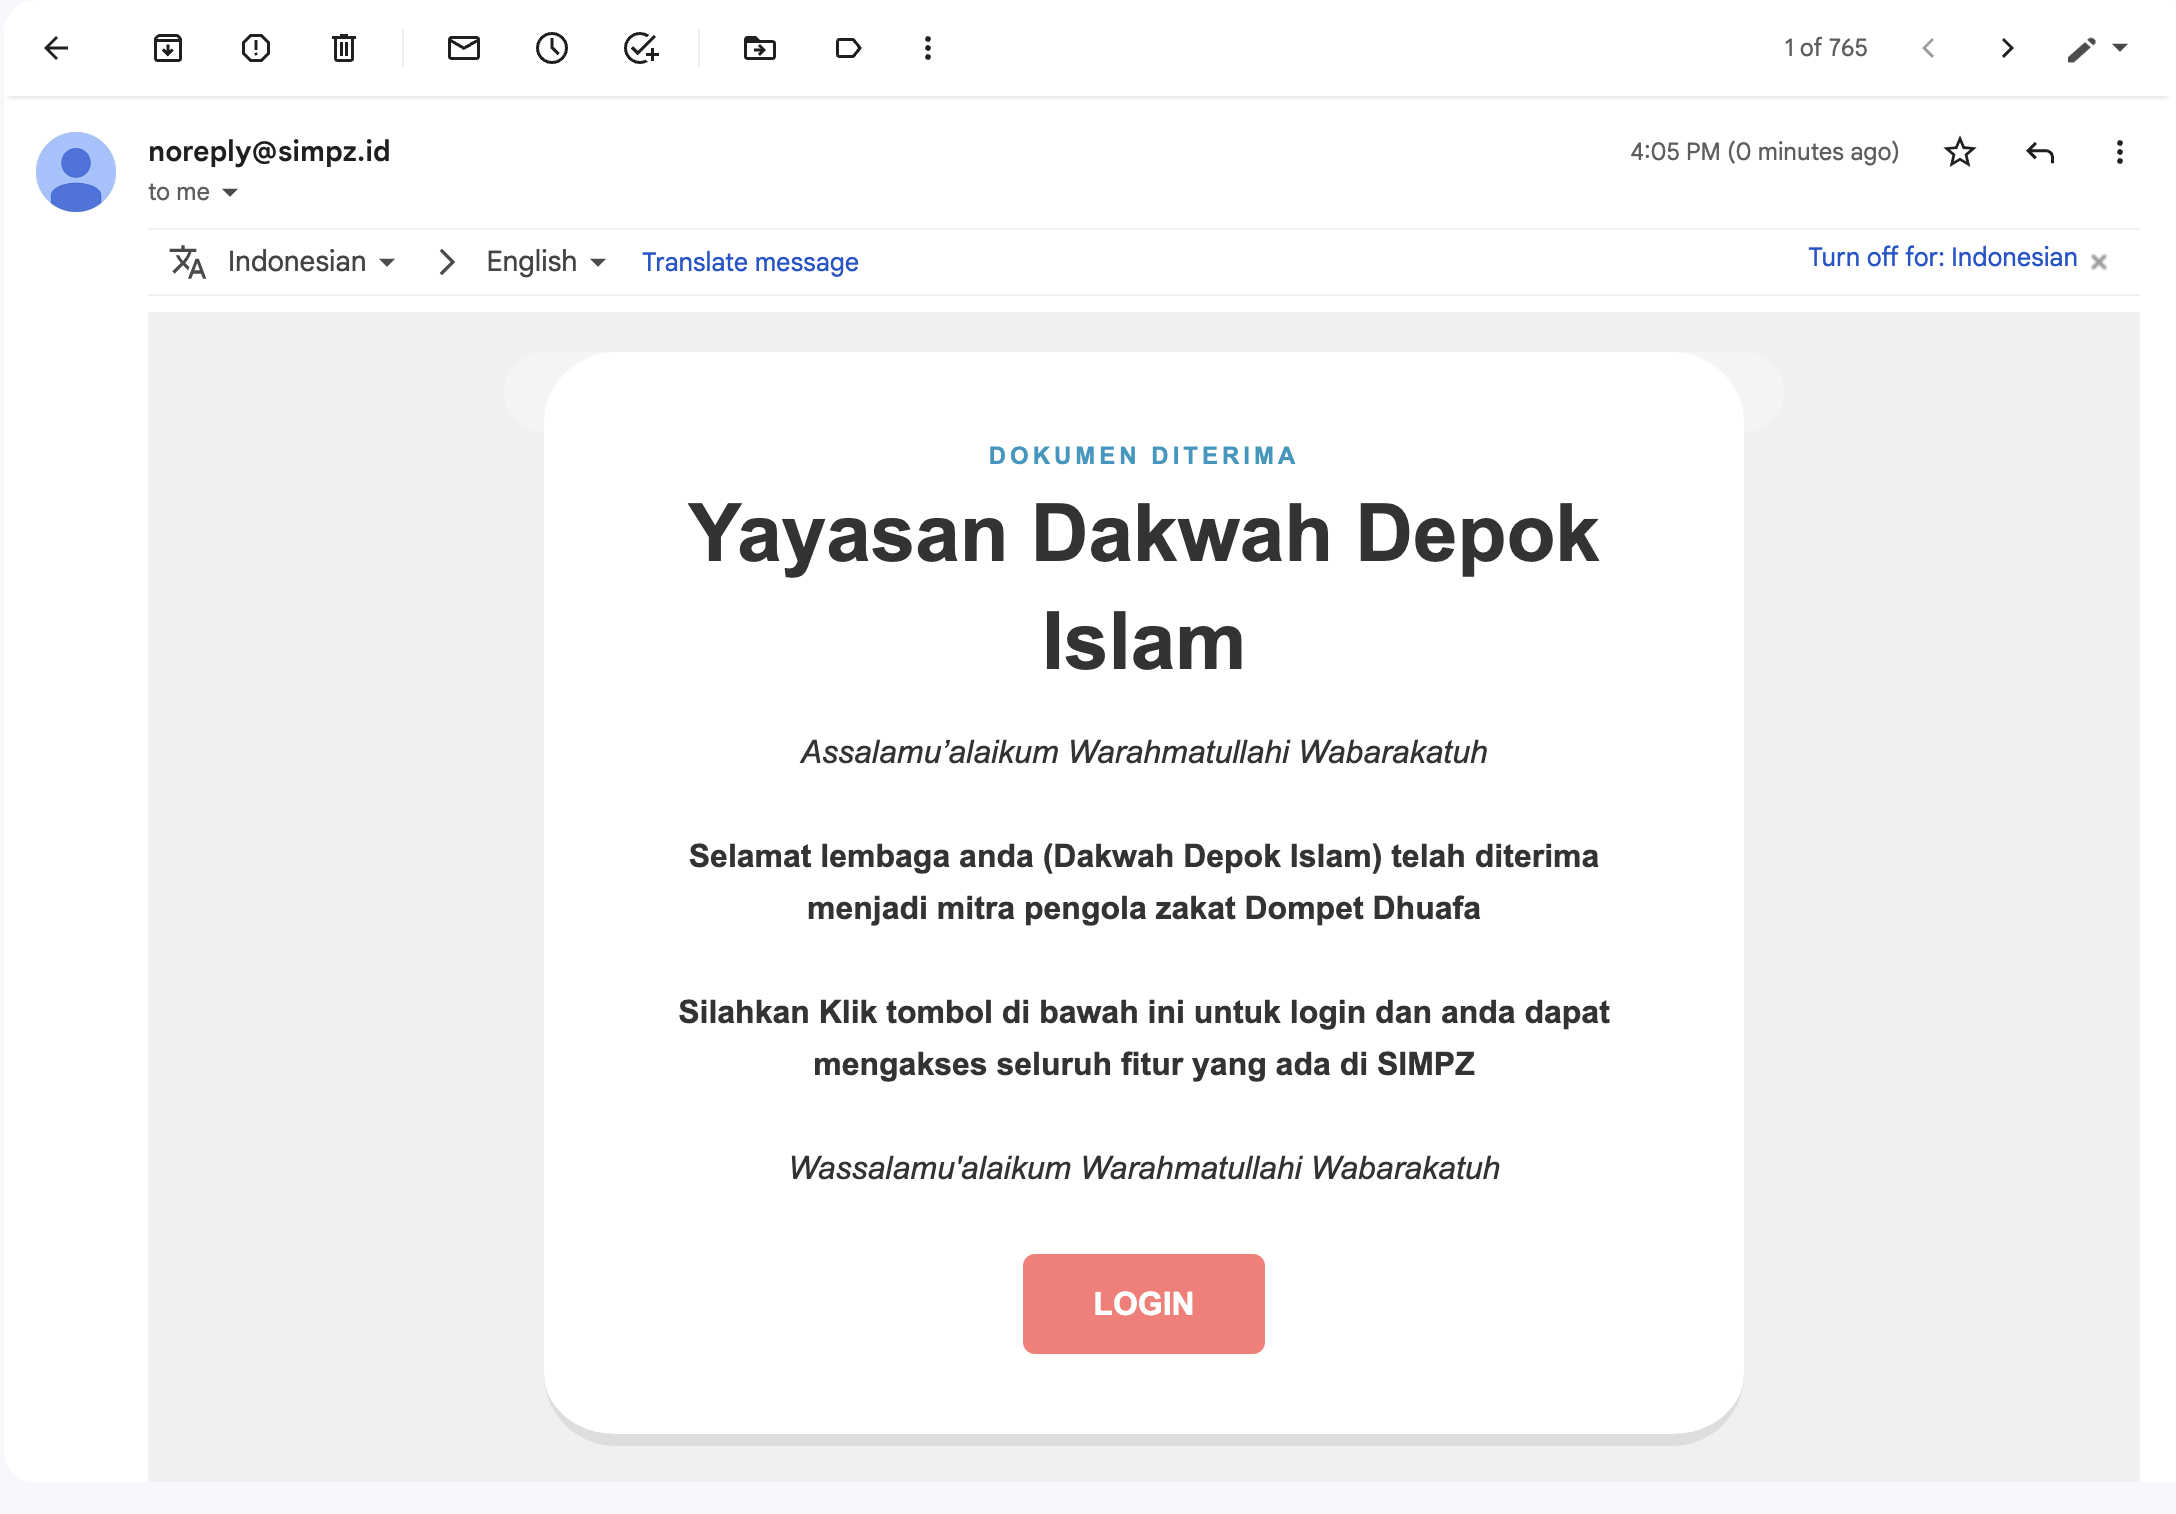The height and width of the screenshot is (1514, 2176).
Task: Snooze this email with clock icon
Action: coord(552,48)
